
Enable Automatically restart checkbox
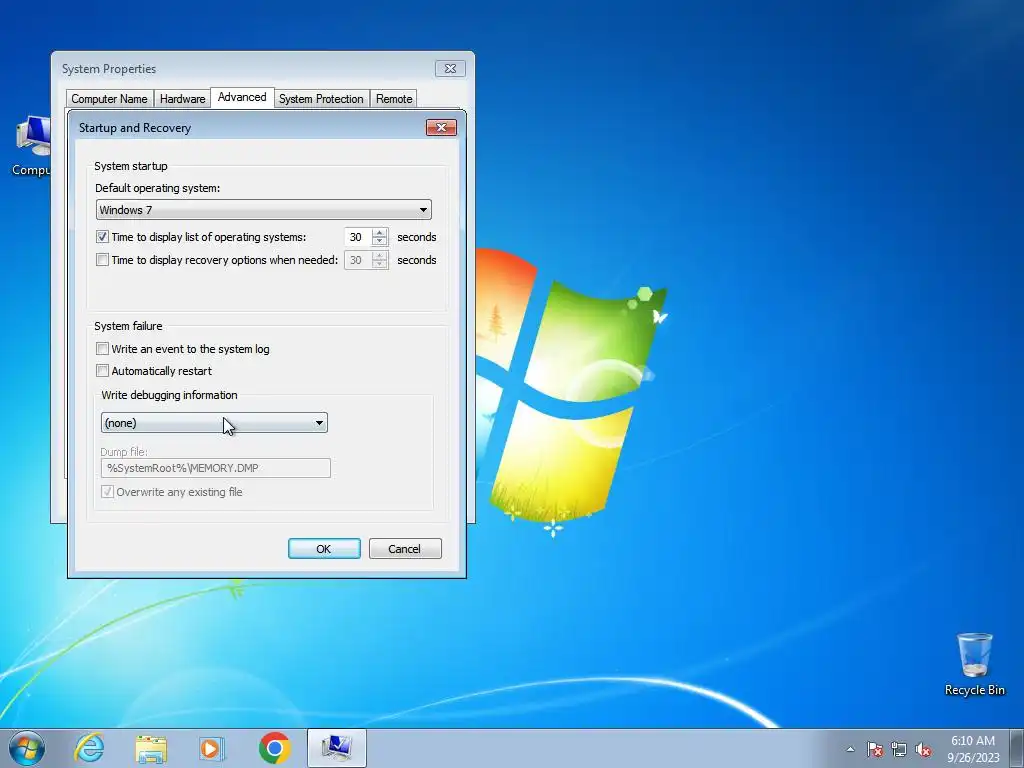(102, 371)
